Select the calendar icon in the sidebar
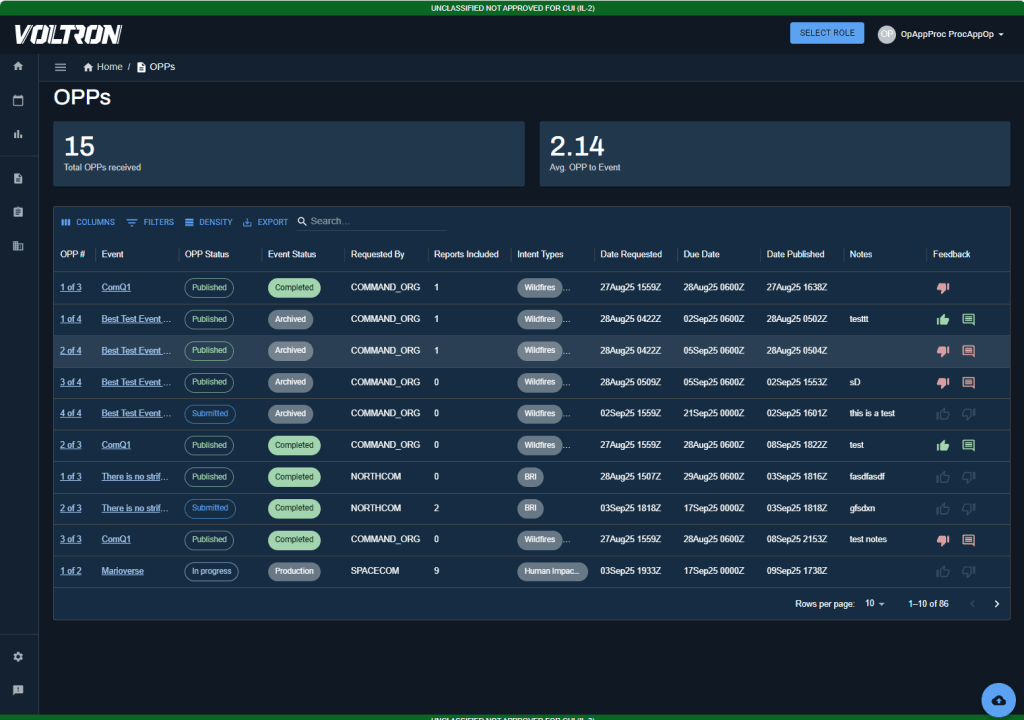The image size is (1024, 720). click(18, 100)
